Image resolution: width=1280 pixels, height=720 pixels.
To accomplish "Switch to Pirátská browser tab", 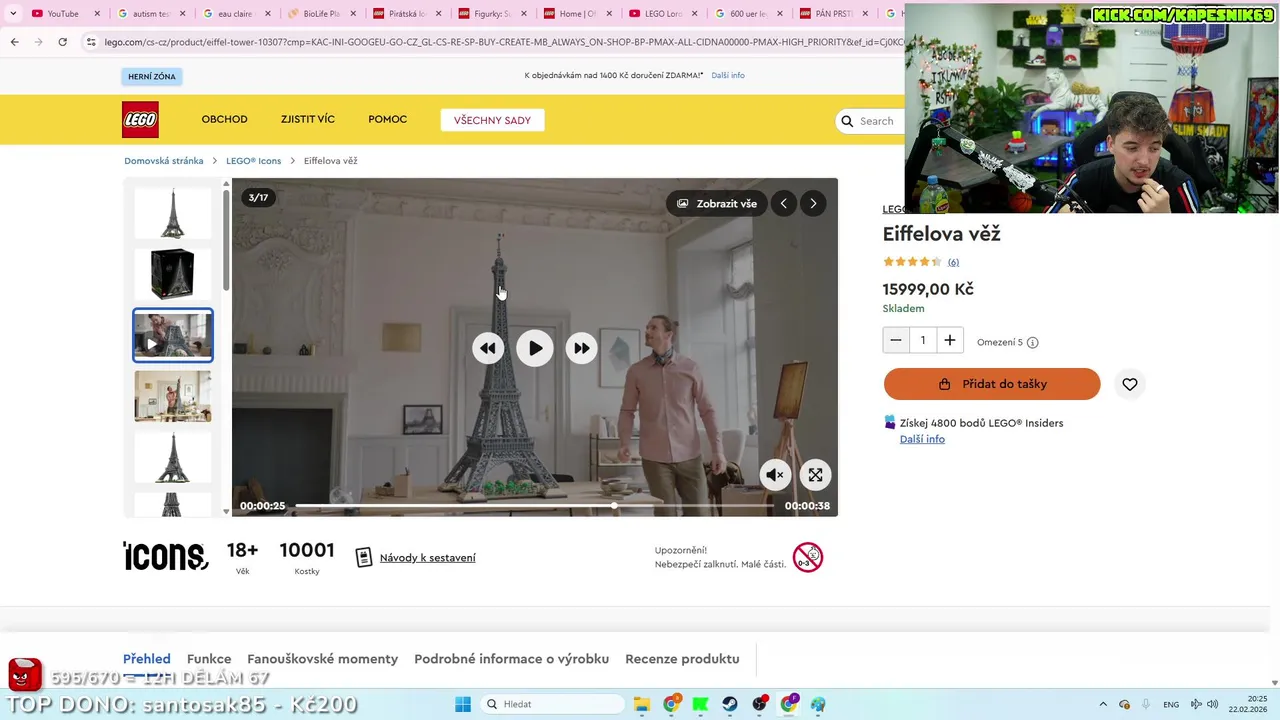I will (x=406, y=14).
